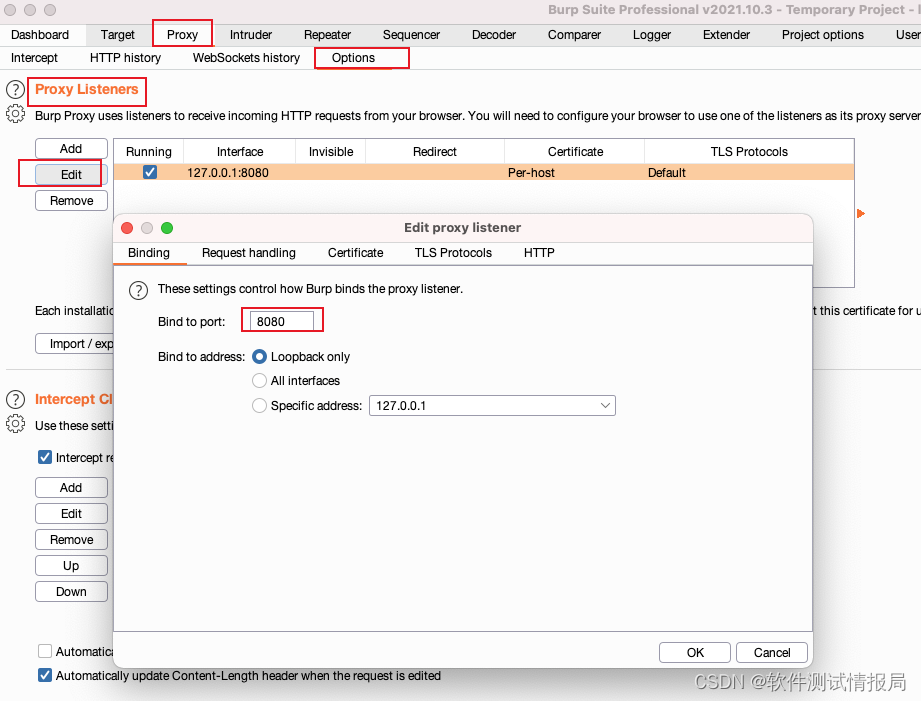Viewport: 921px width, 701px height.
Task: Click Edit button in Intercept rules section
Action: (71, 514)
